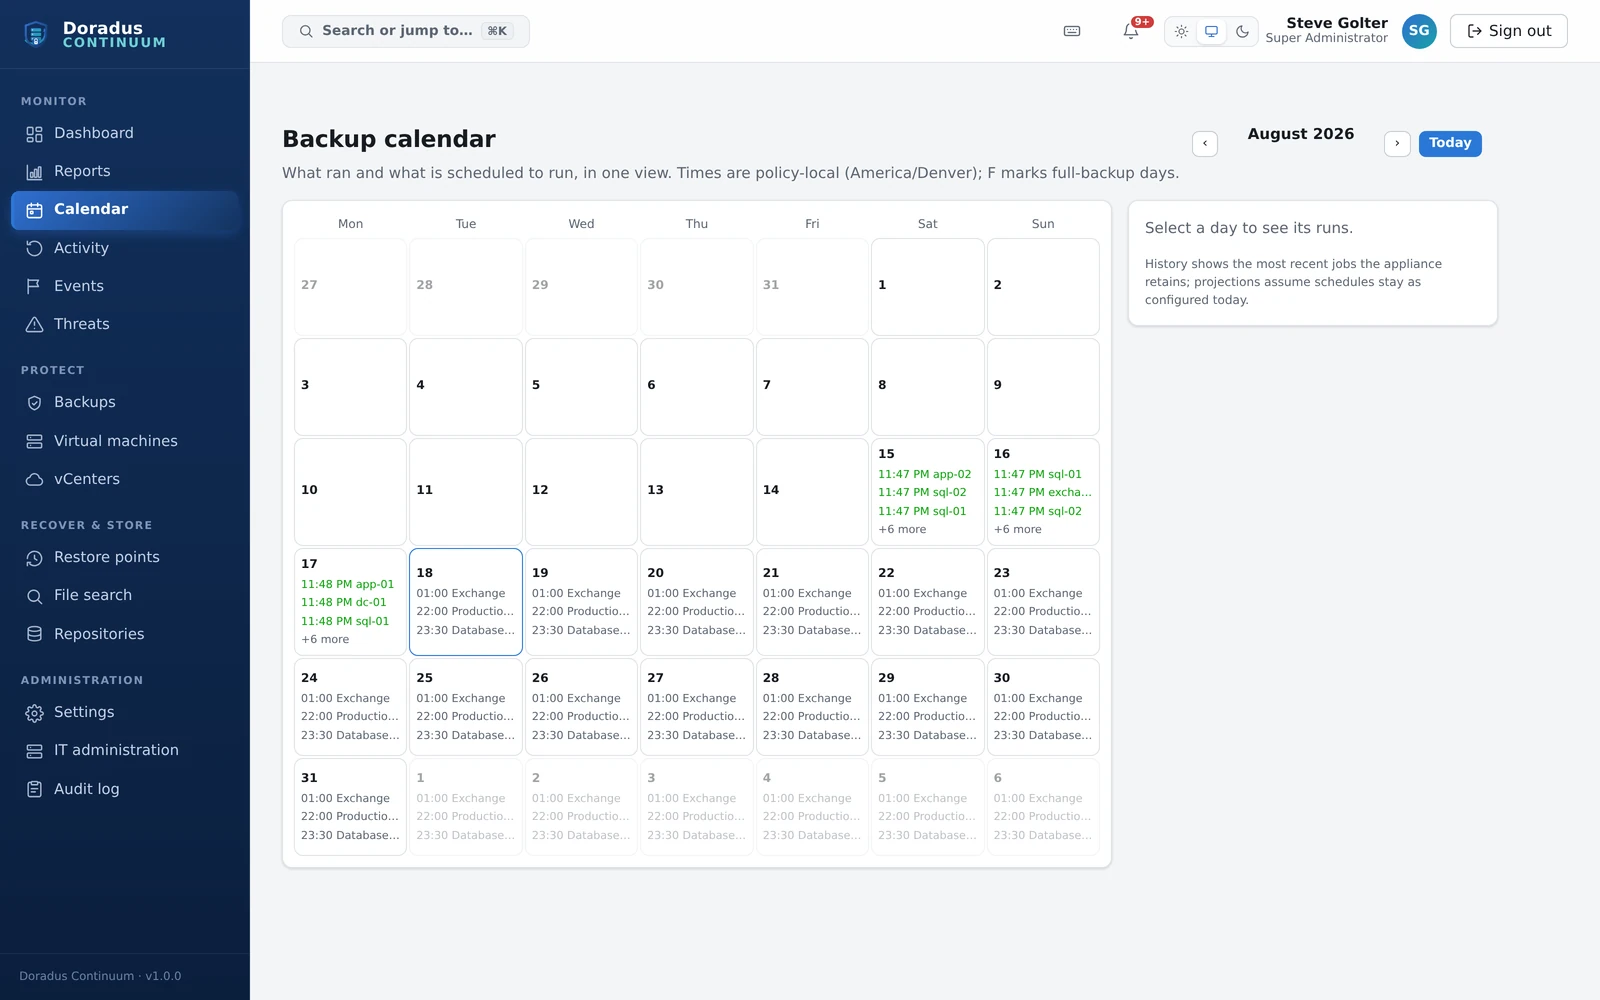The height and width of the screenshot is (1000, 1600).
Task: Click the Restore points clock icon
Action: click(x=34, y=558)
